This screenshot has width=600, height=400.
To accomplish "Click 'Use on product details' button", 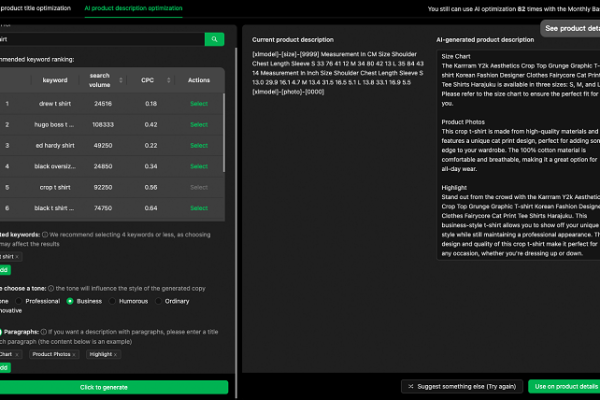I will [x=564, y=387].
